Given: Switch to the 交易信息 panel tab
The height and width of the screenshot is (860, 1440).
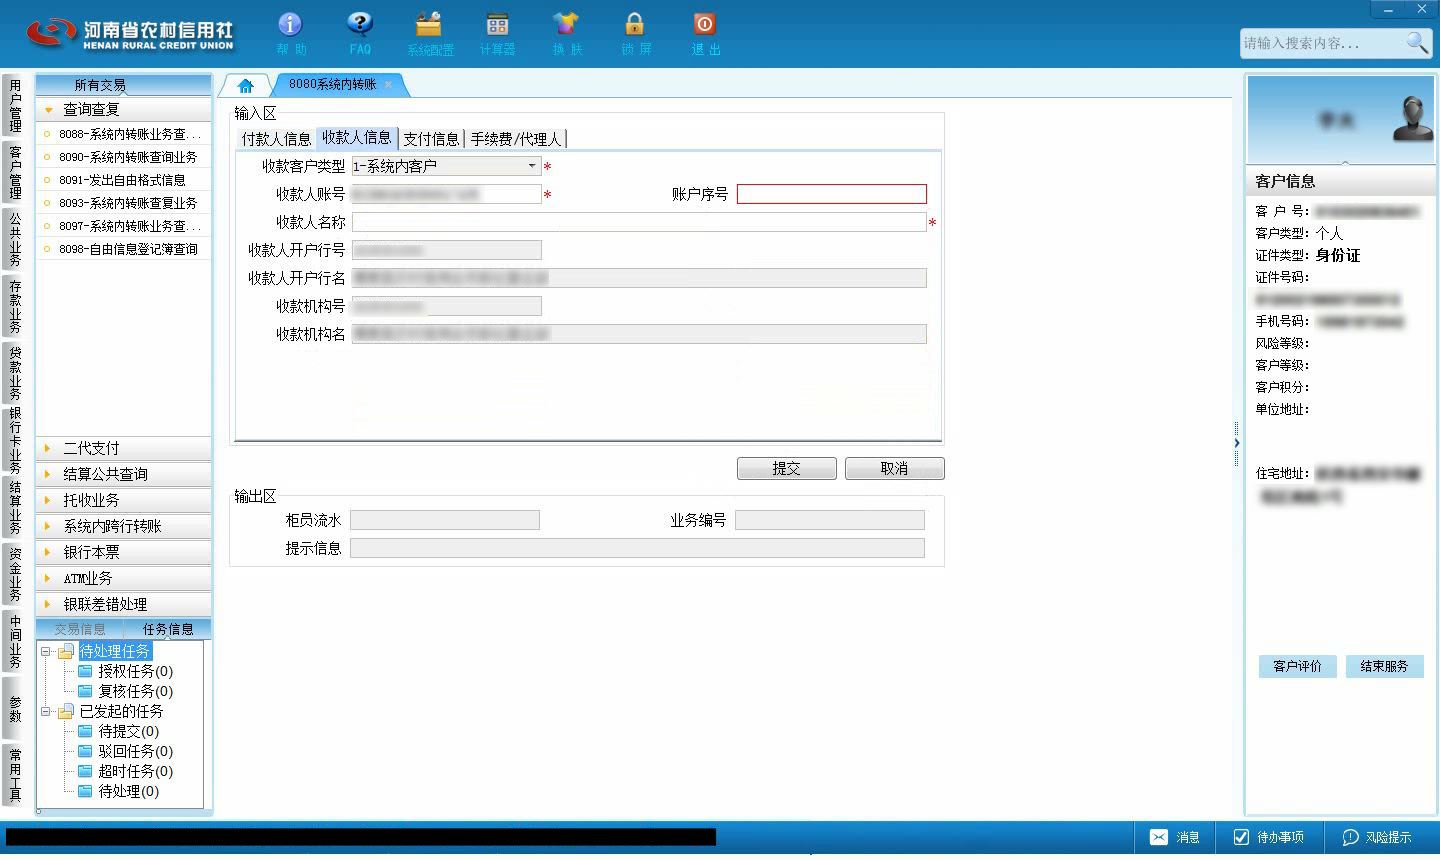Looking at the screenshot, I should [x=80, y=629].
